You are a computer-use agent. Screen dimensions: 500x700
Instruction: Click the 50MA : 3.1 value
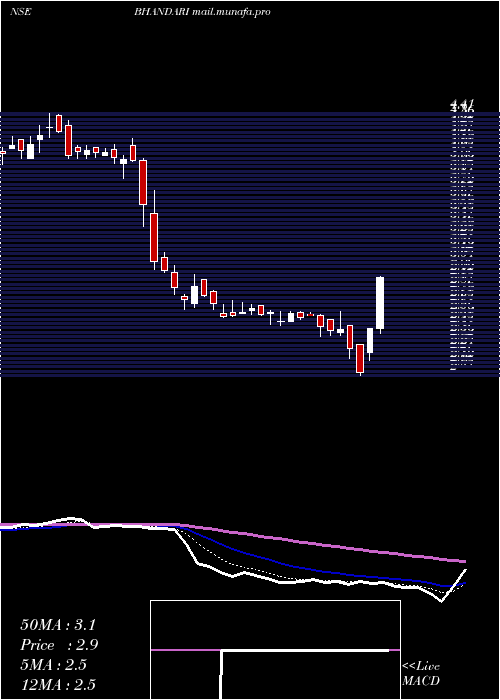(x=58, y=625)
